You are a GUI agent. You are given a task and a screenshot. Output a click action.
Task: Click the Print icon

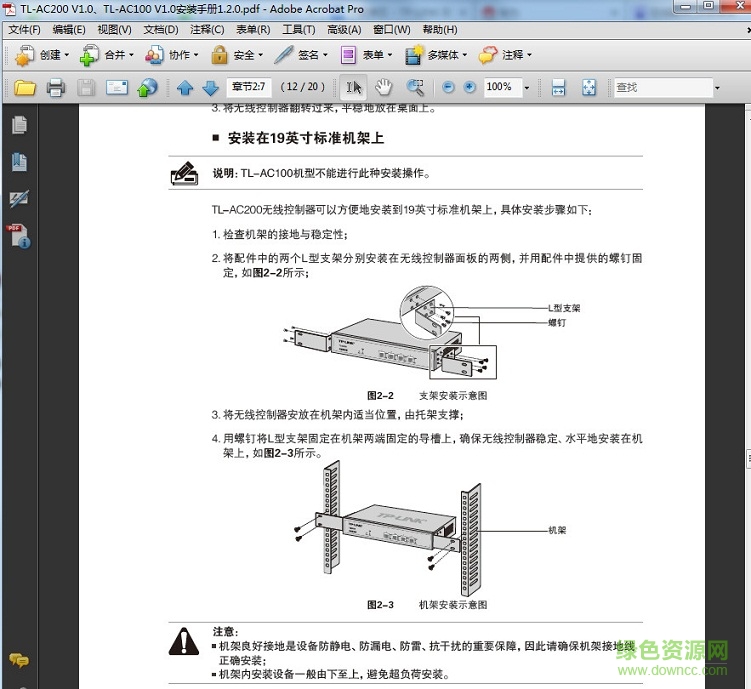pyautogui.click(x=56, y=88)
